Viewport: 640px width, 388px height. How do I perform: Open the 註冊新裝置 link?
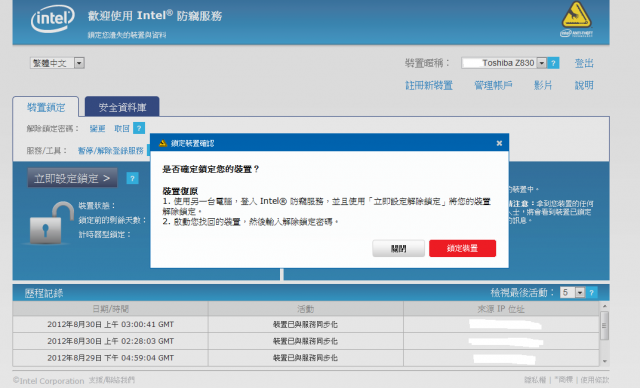(x=429, y=85)
